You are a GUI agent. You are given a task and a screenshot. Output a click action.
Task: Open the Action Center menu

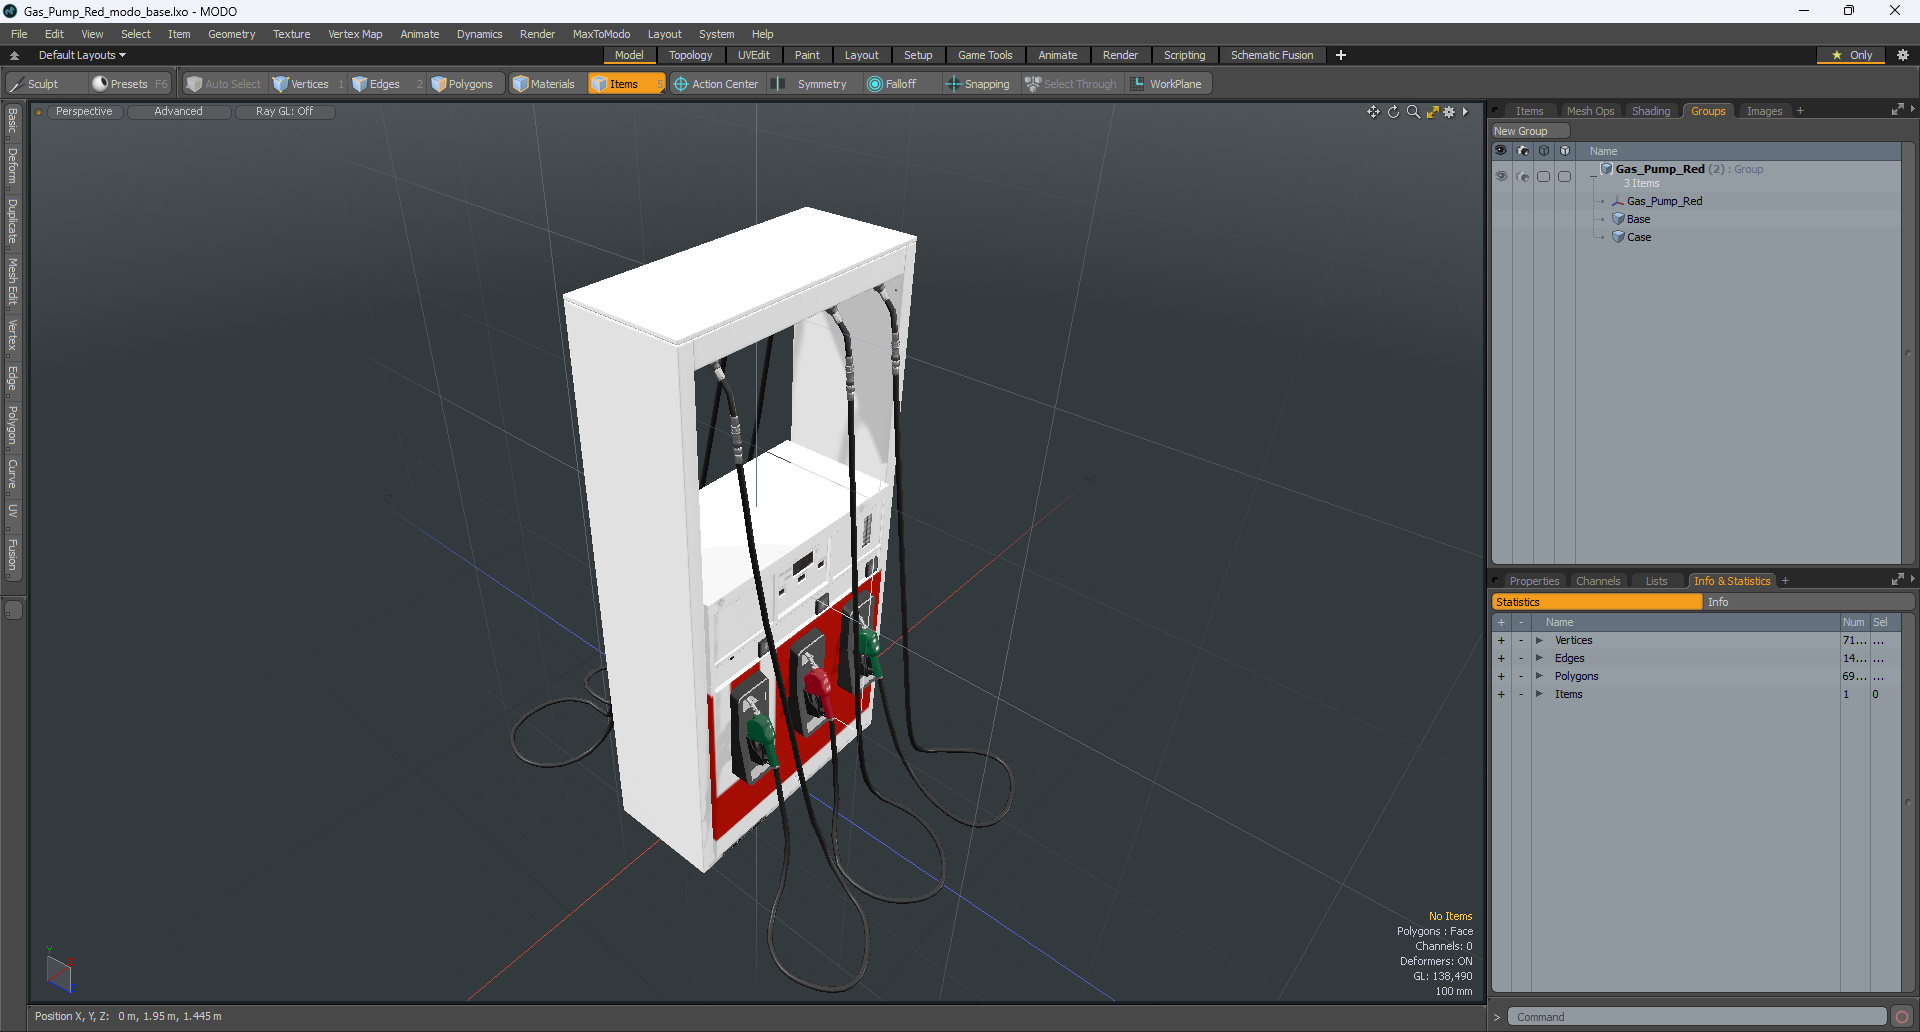click(x=716, y=84)
